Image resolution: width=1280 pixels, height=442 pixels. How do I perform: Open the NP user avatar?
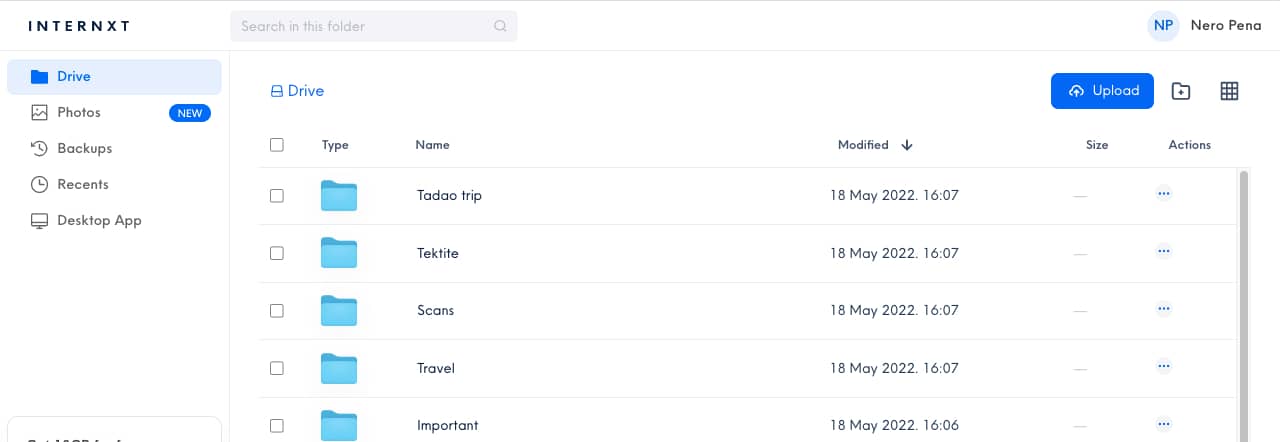[1163, 26]
